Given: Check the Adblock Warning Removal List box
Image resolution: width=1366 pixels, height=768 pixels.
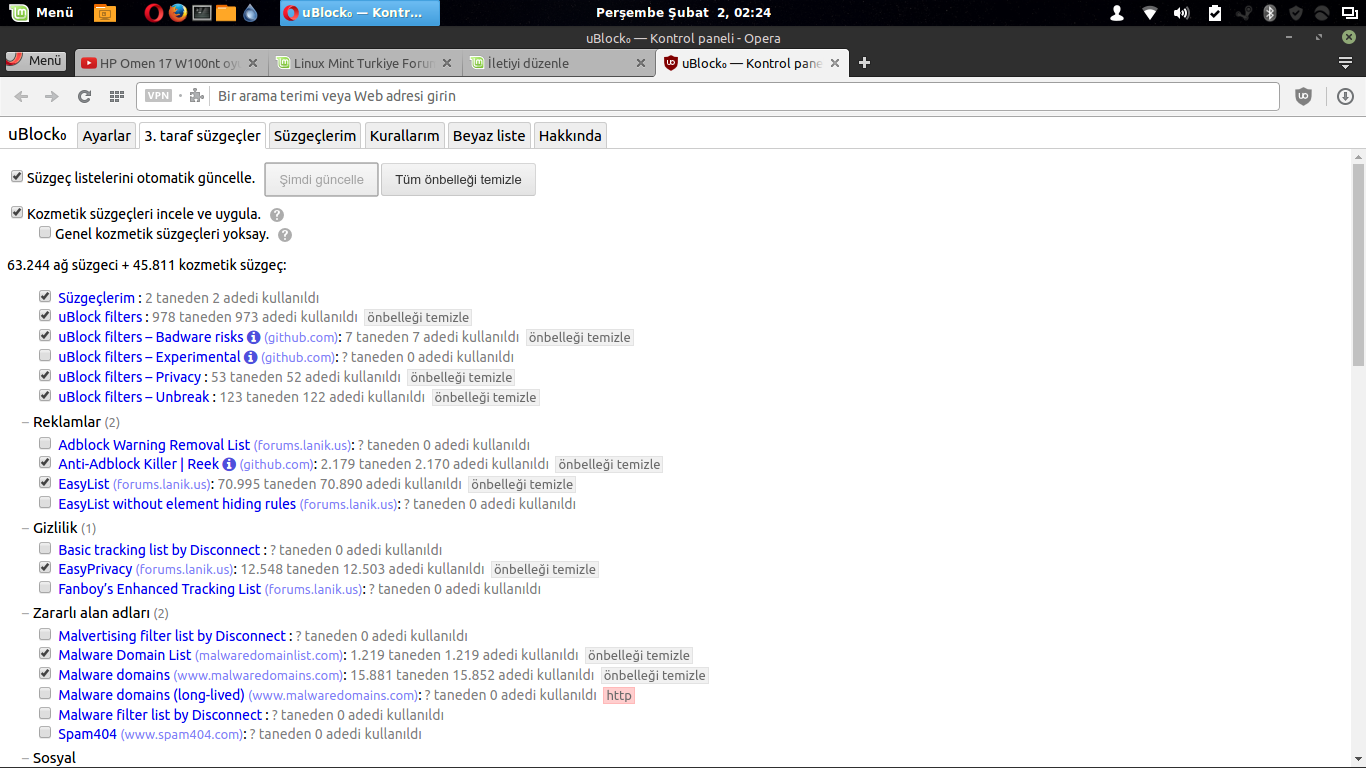Looking at the screenshot, I should click(44, 444).
